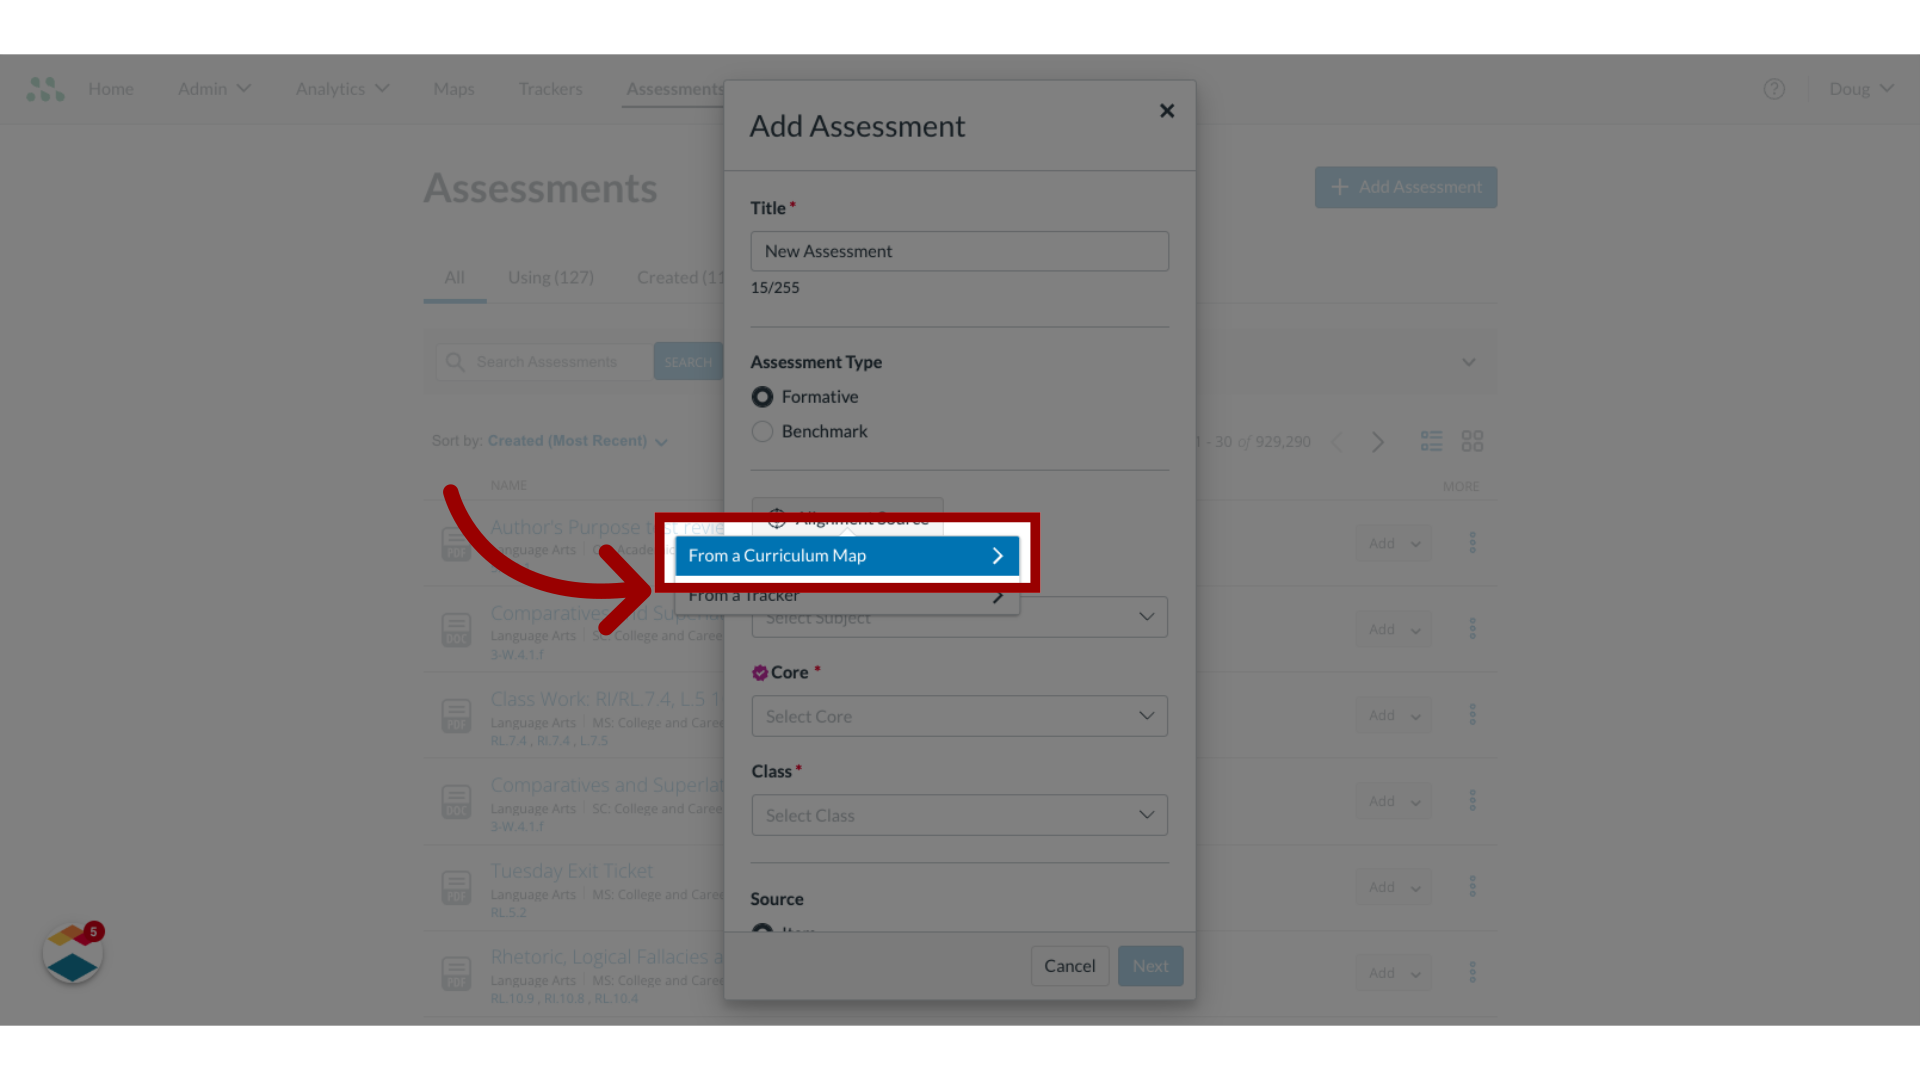Viewport: 1920px width, 1080px height.
Task: Expand the Select Class dropdown
Action: pos(959,814)
